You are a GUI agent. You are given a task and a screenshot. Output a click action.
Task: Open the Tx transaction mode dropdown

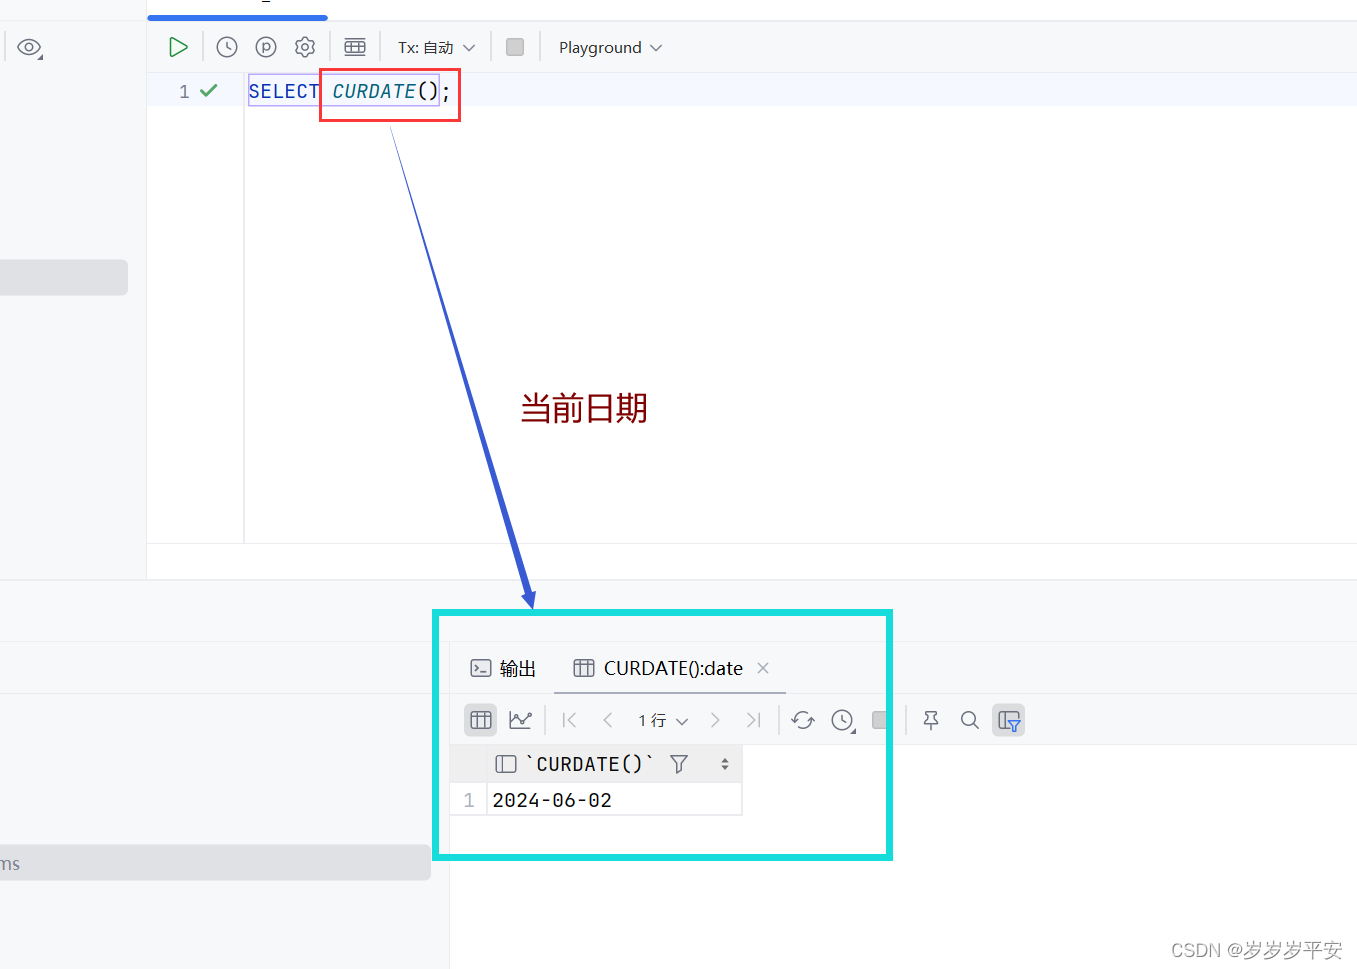[436, 48]
